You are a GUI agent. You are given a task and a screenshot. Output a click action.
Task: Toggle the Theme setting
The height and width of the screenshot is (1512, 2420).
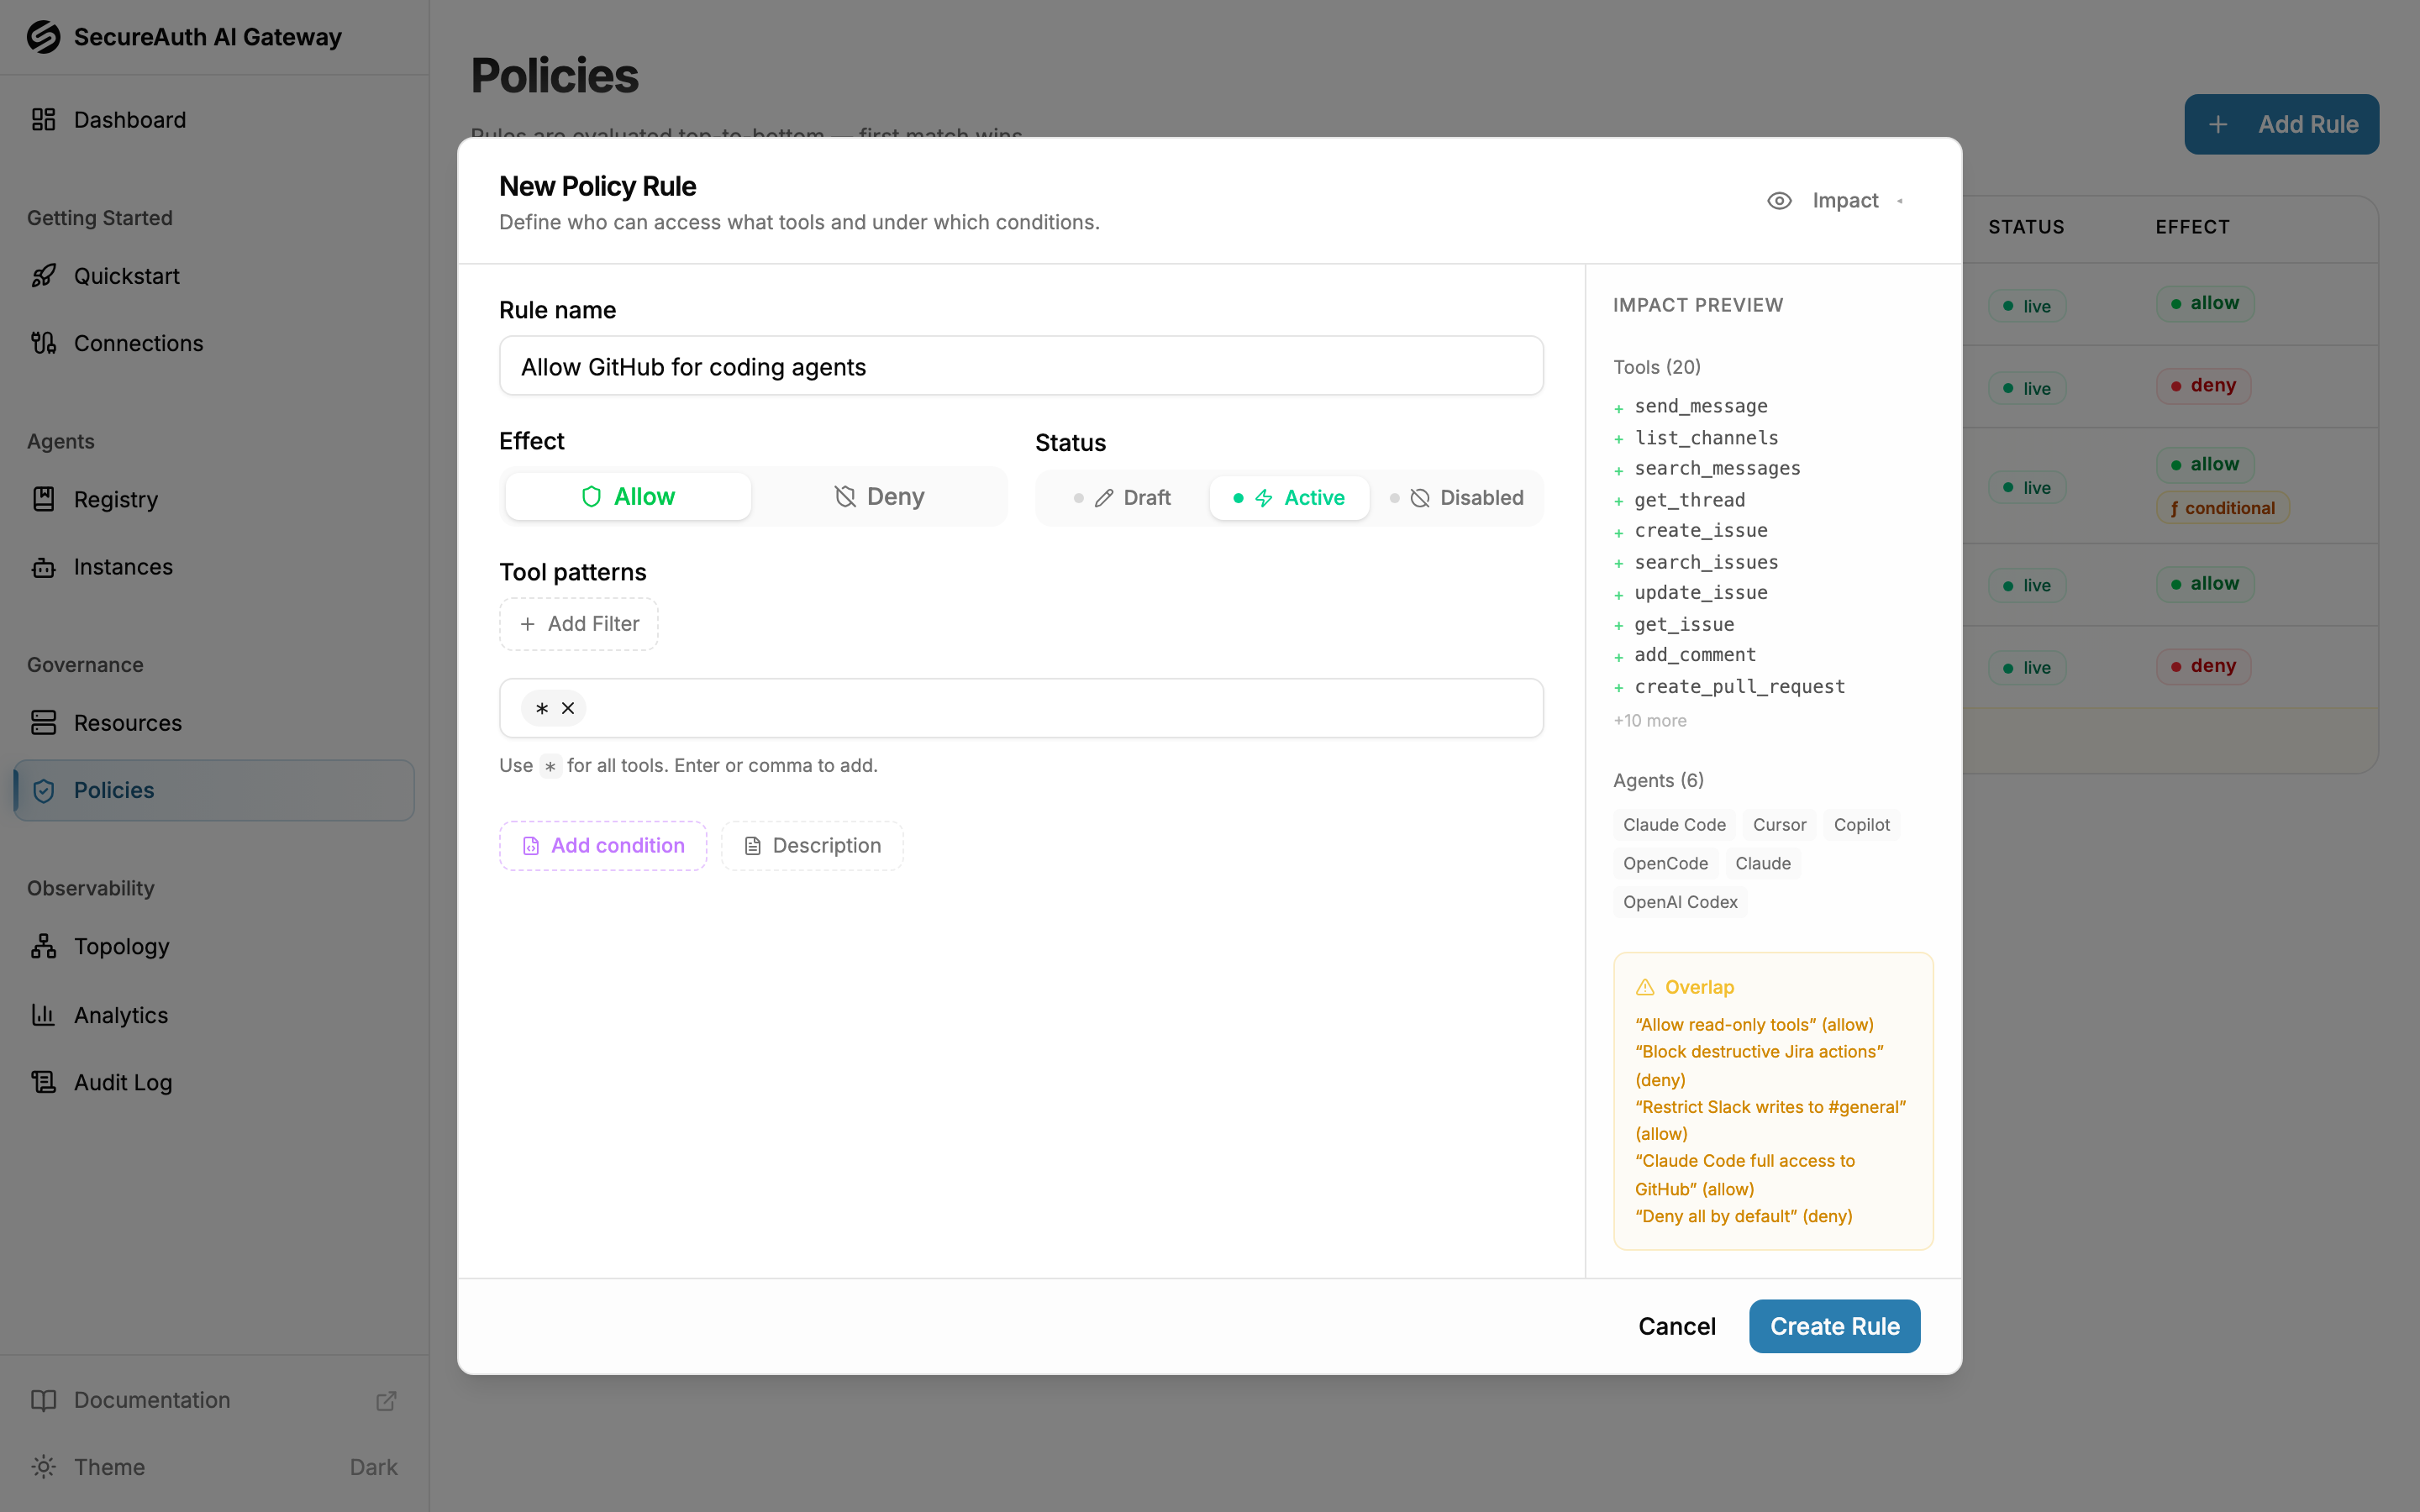pos(214,1467)
